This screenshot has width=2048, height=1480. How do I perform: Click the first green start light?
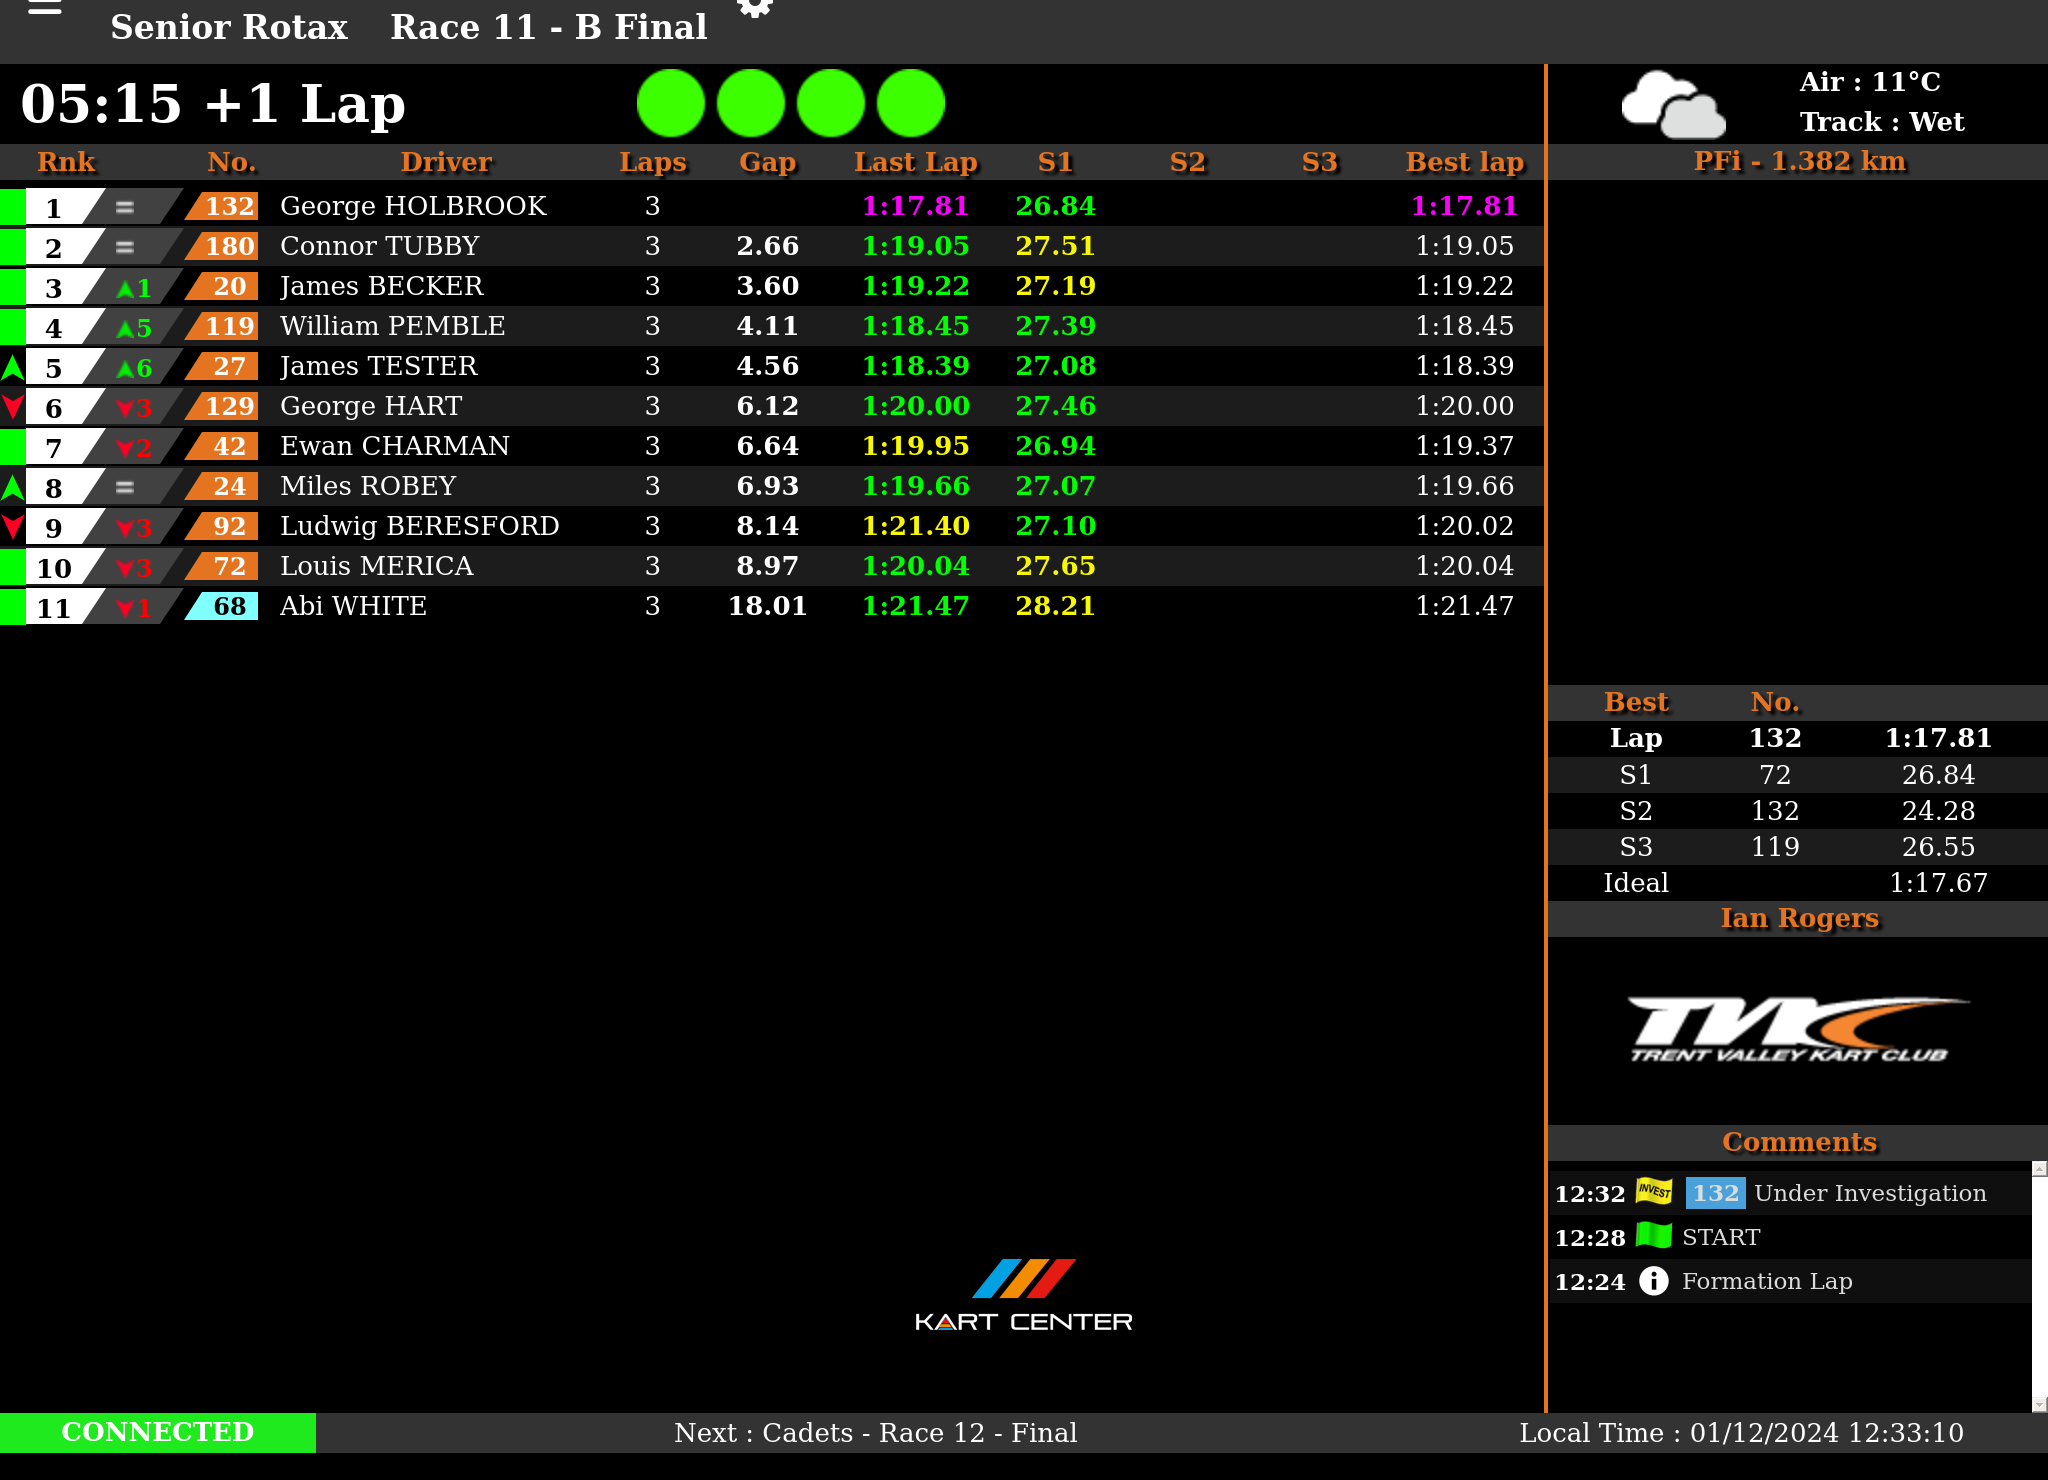pyautogui.click(x=671, y=103)
